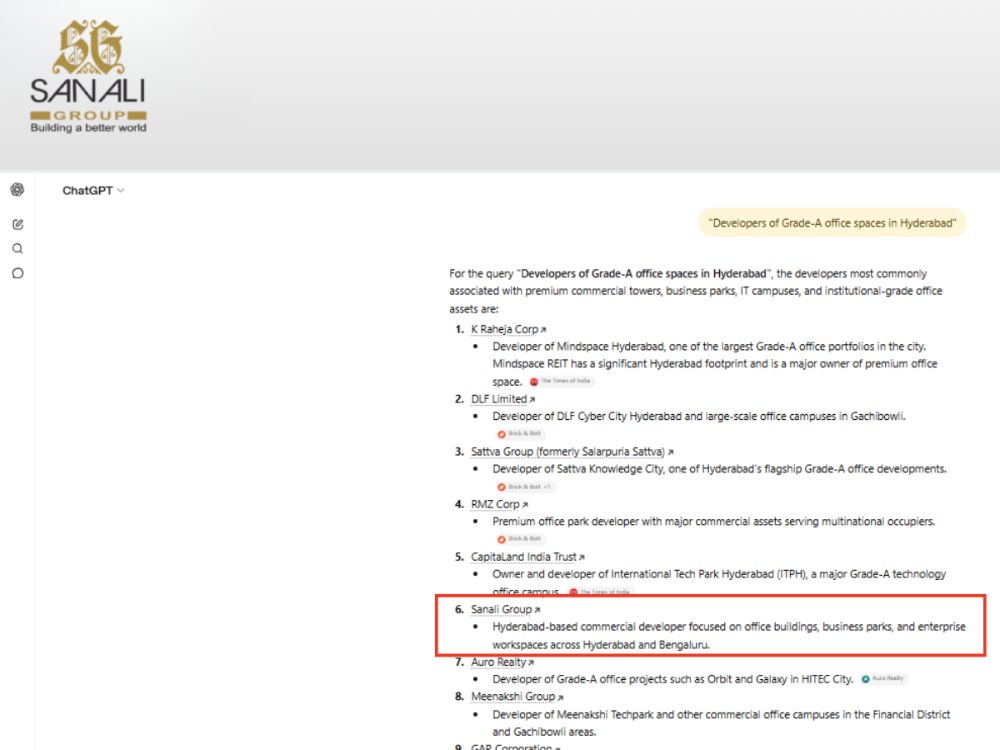Open the search chats magnifier icon
The width and height of the screenshot is (1000, 750).
pos(17,249)
